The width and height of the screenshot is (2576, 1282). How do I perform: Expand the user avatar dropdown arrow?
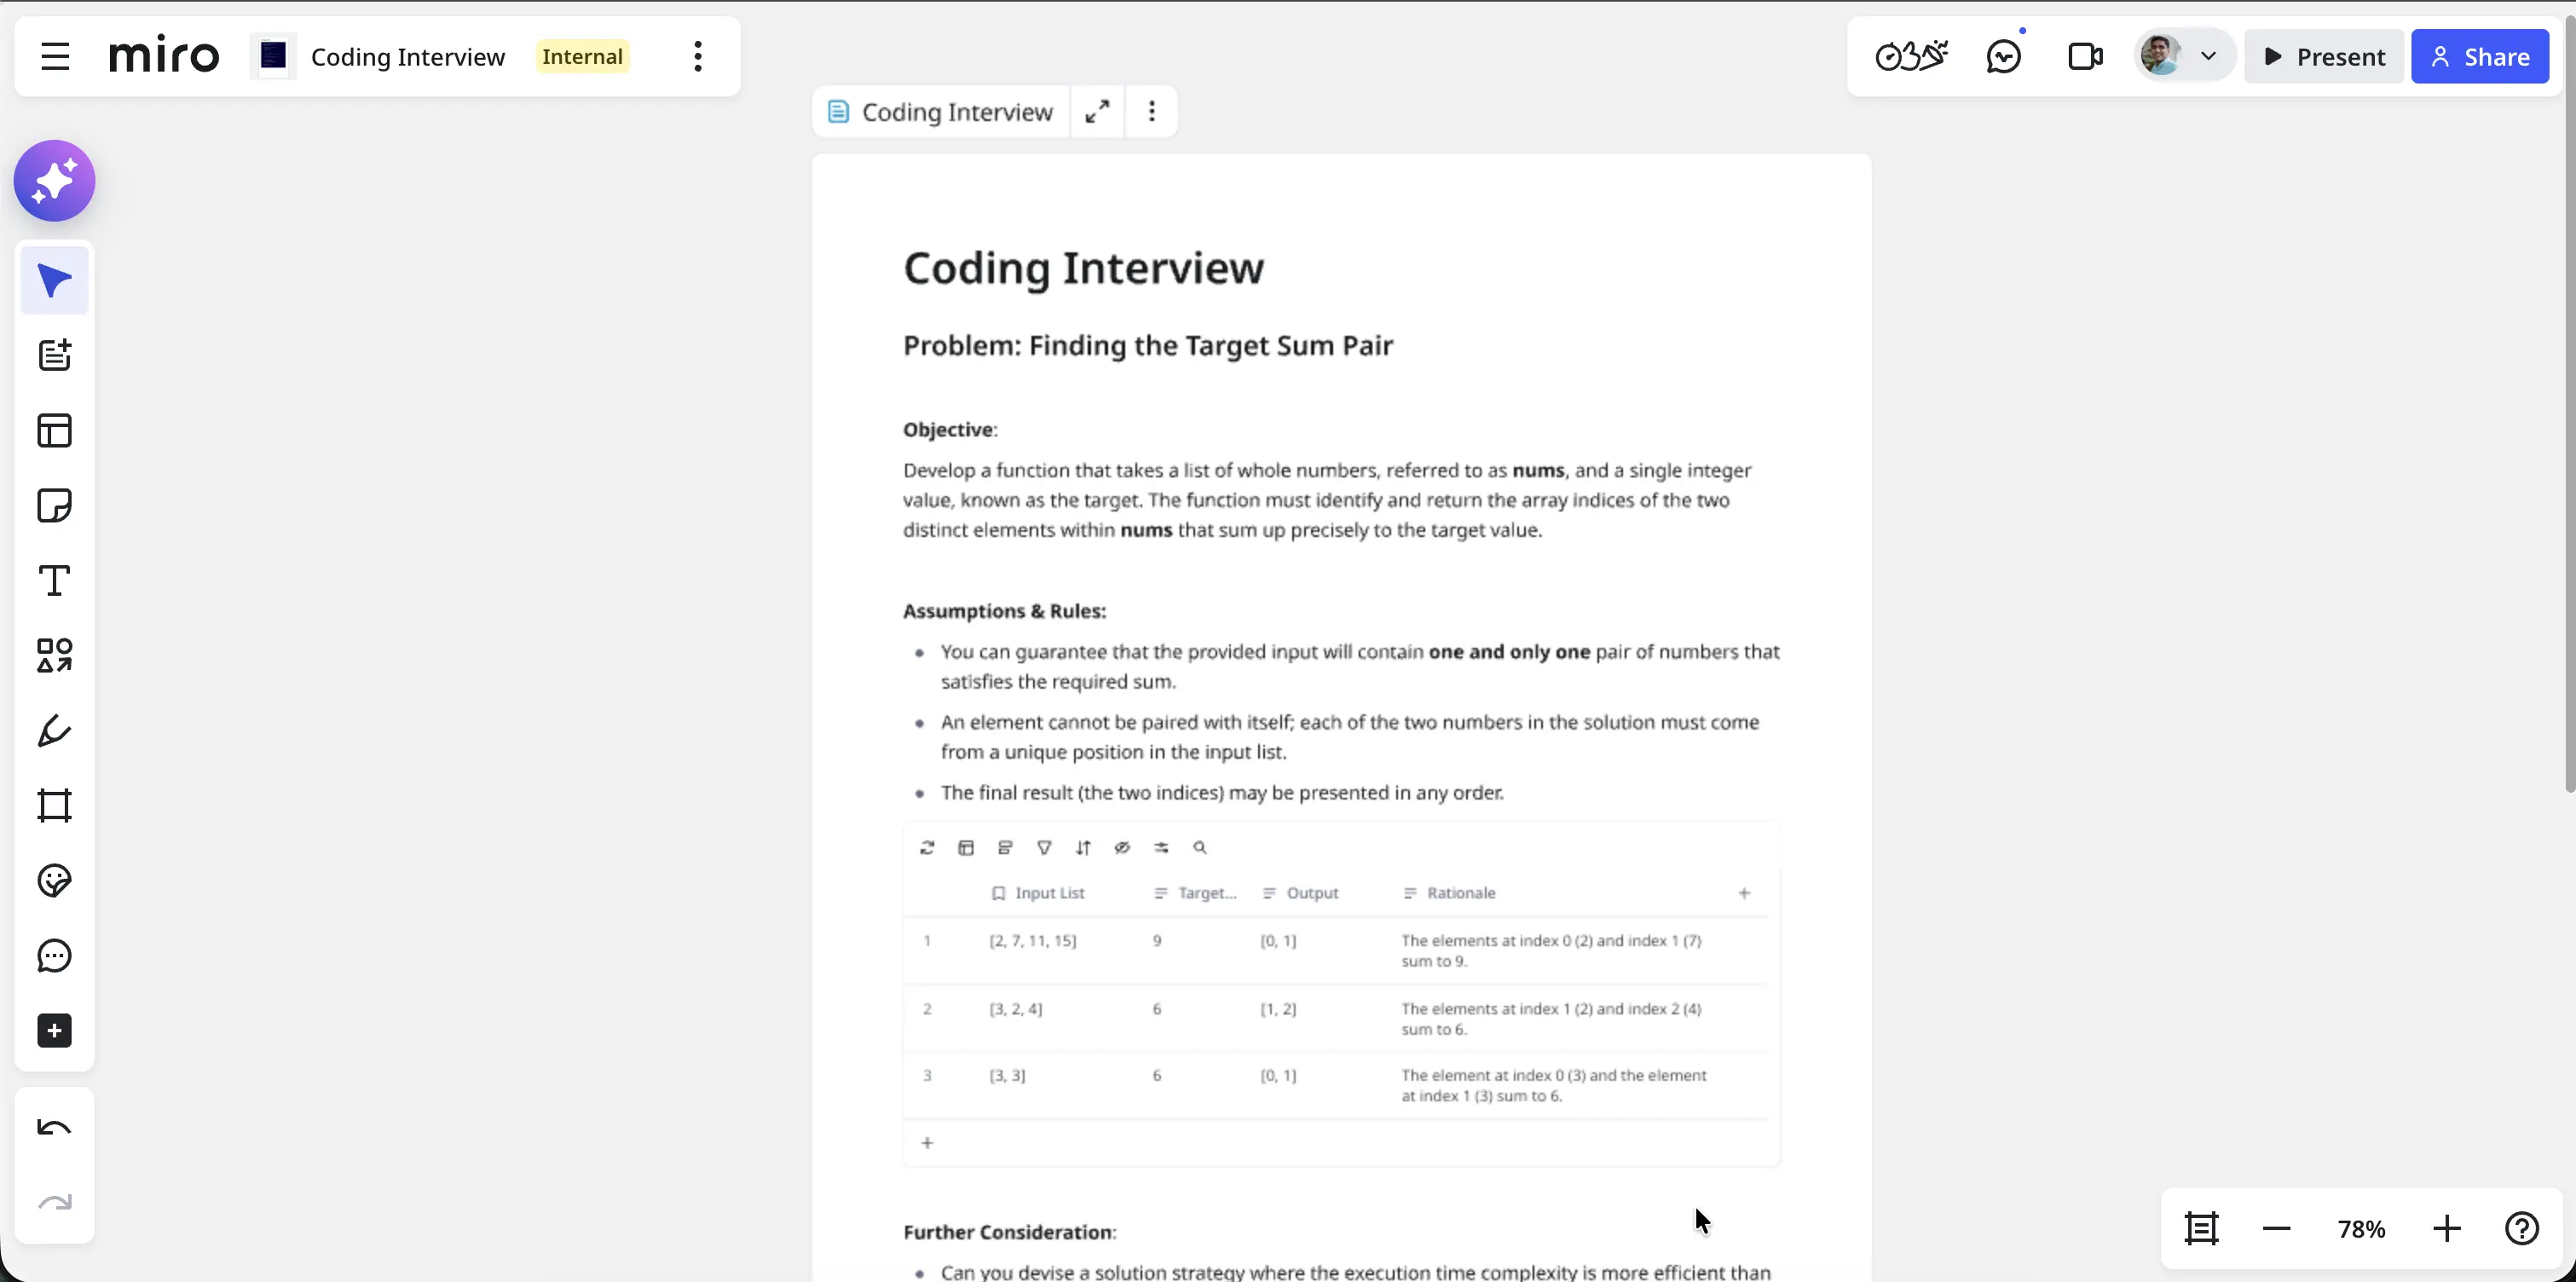tap(2208, 57)
